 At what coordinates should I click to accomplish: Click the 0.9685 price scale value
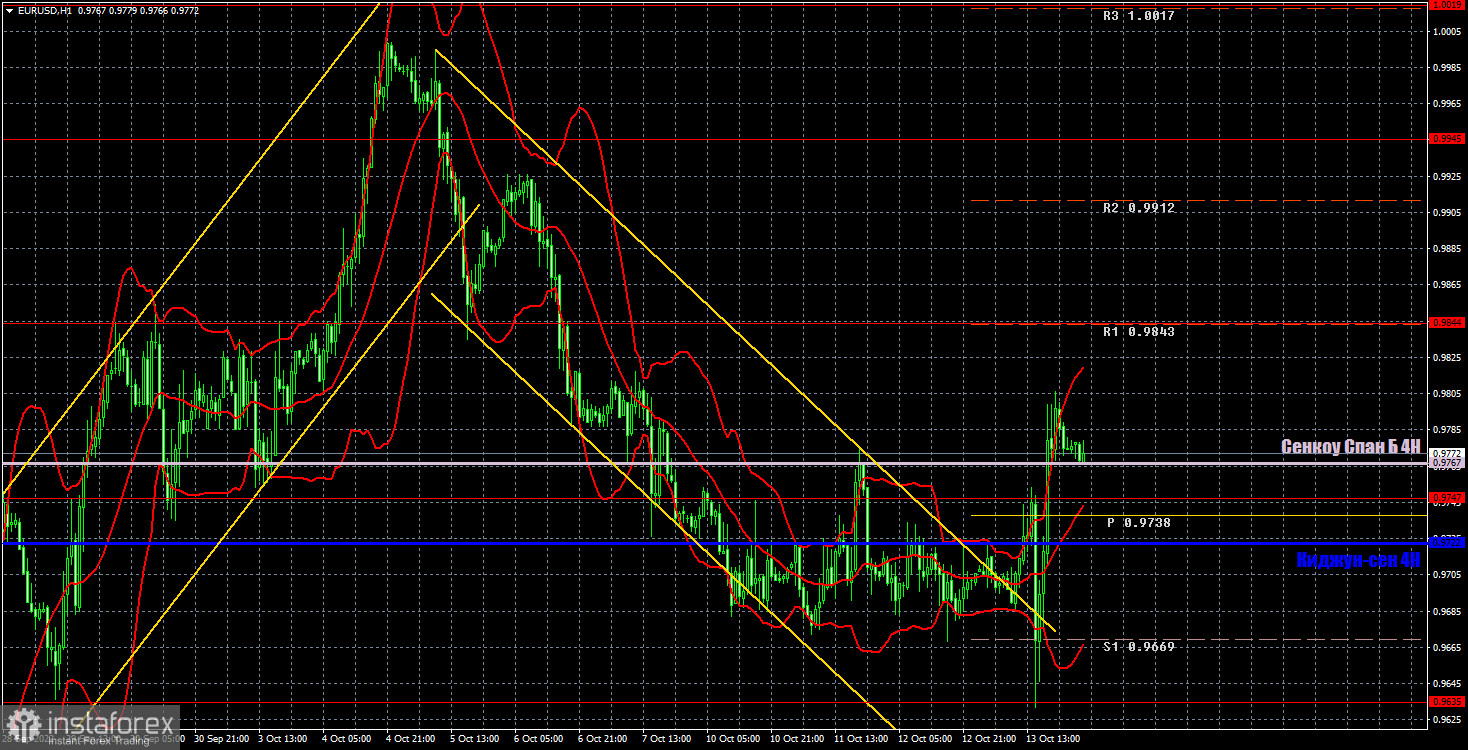pyautogui.click(x=1448, y=611)
